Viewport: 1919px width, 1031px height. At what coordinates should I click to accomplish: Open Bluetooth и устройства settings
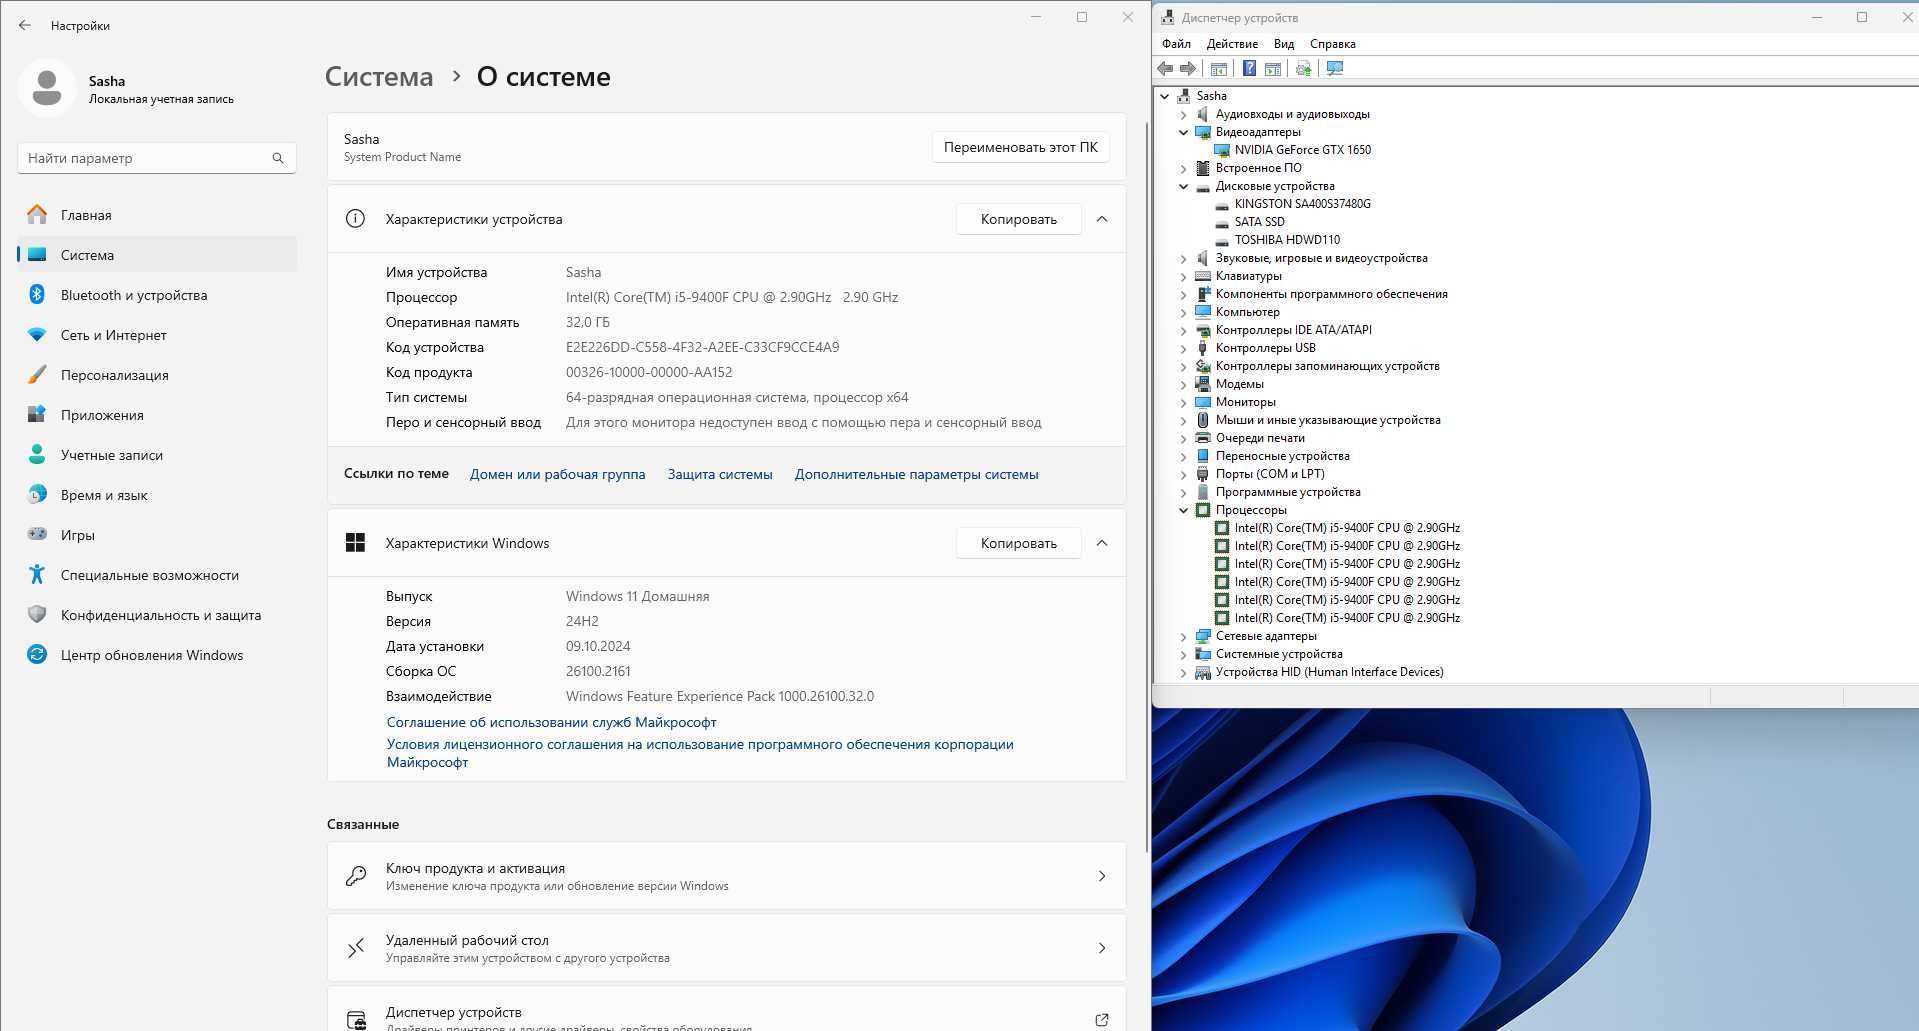(x=157, y=295)
